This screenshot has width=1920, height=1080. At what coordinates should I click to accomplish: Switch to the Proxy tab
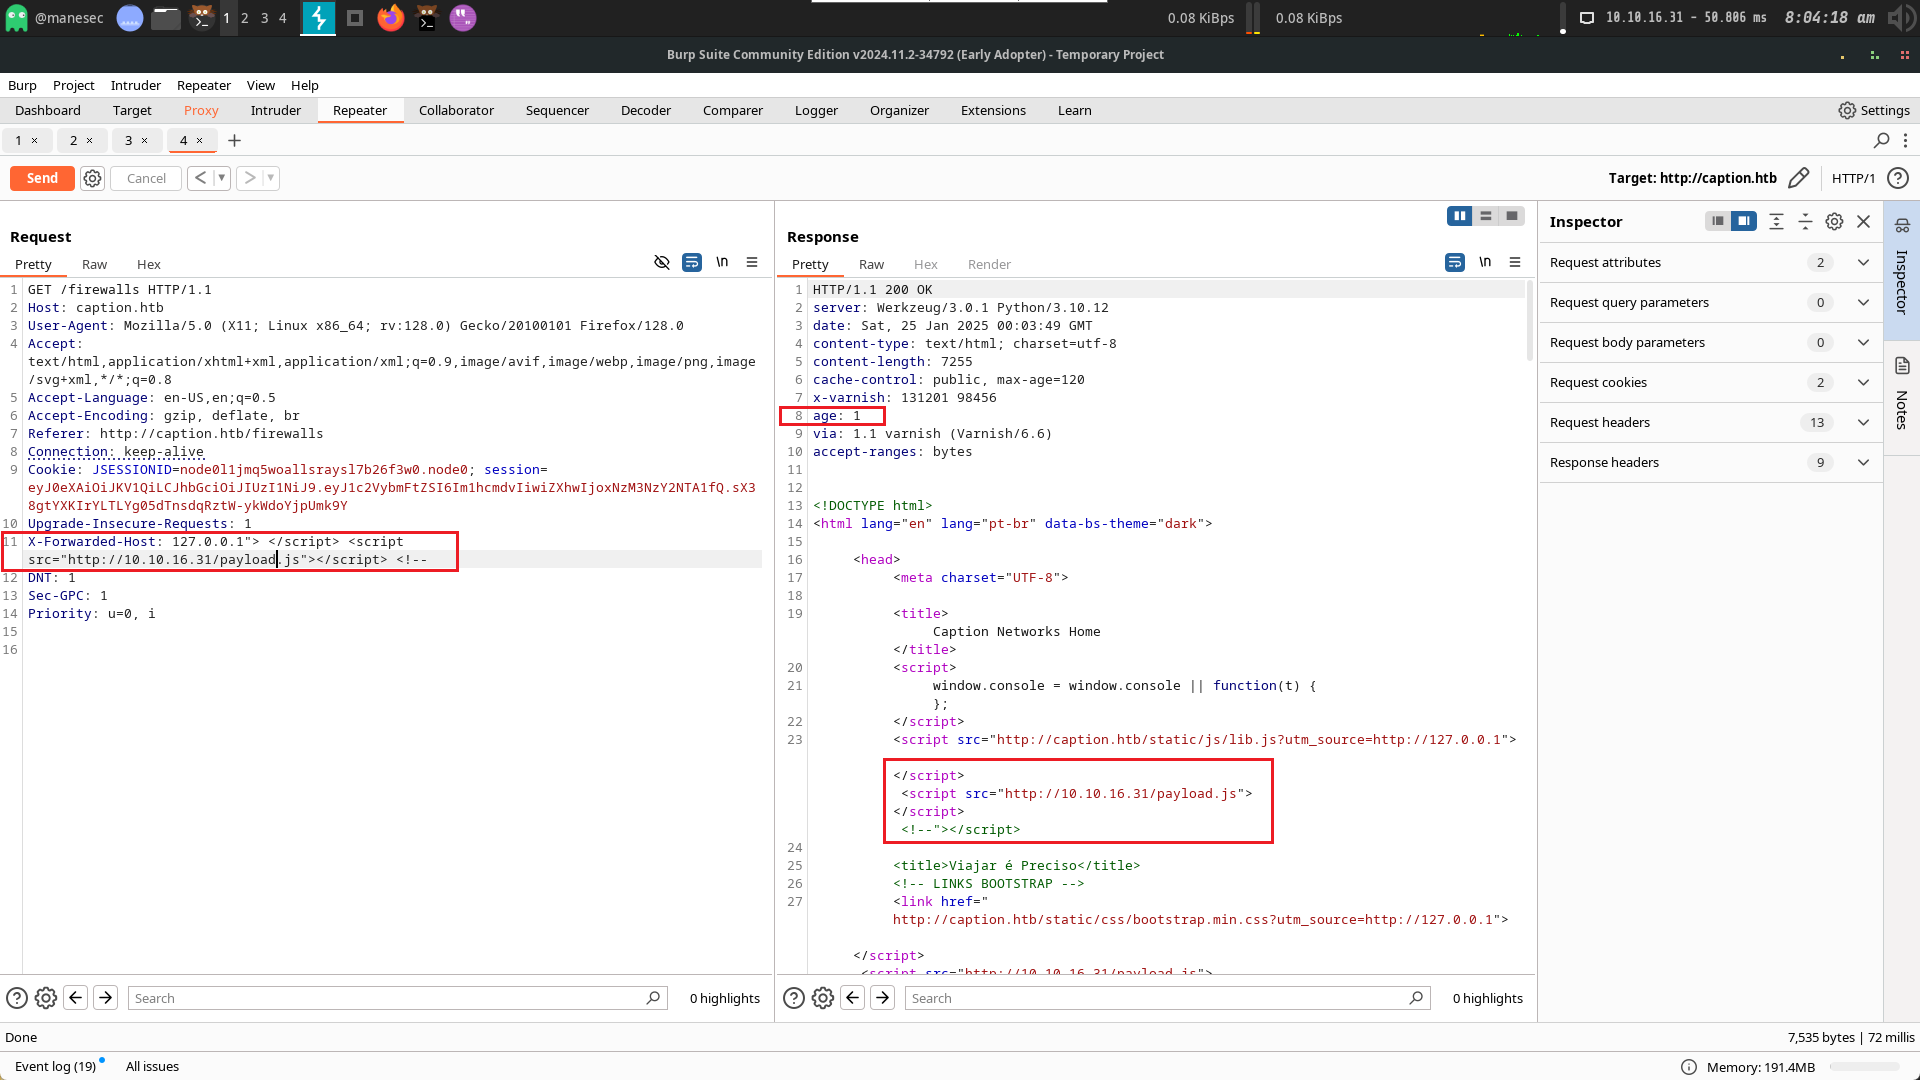pyautogui.click(x=201, y=111)
